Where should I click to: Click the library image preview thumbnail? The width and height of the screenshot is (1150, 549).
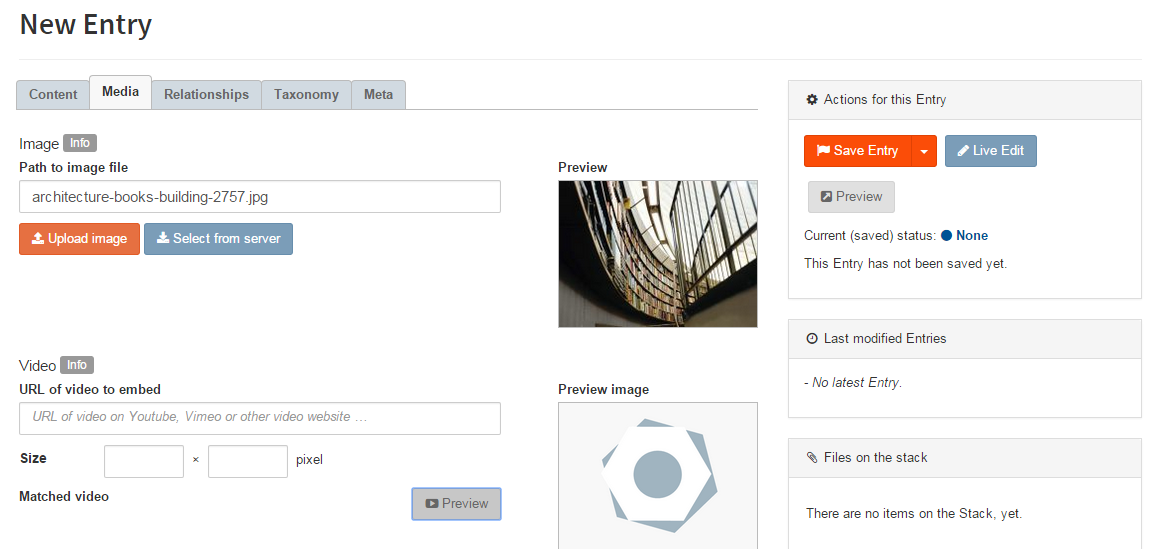coord(657,254)
